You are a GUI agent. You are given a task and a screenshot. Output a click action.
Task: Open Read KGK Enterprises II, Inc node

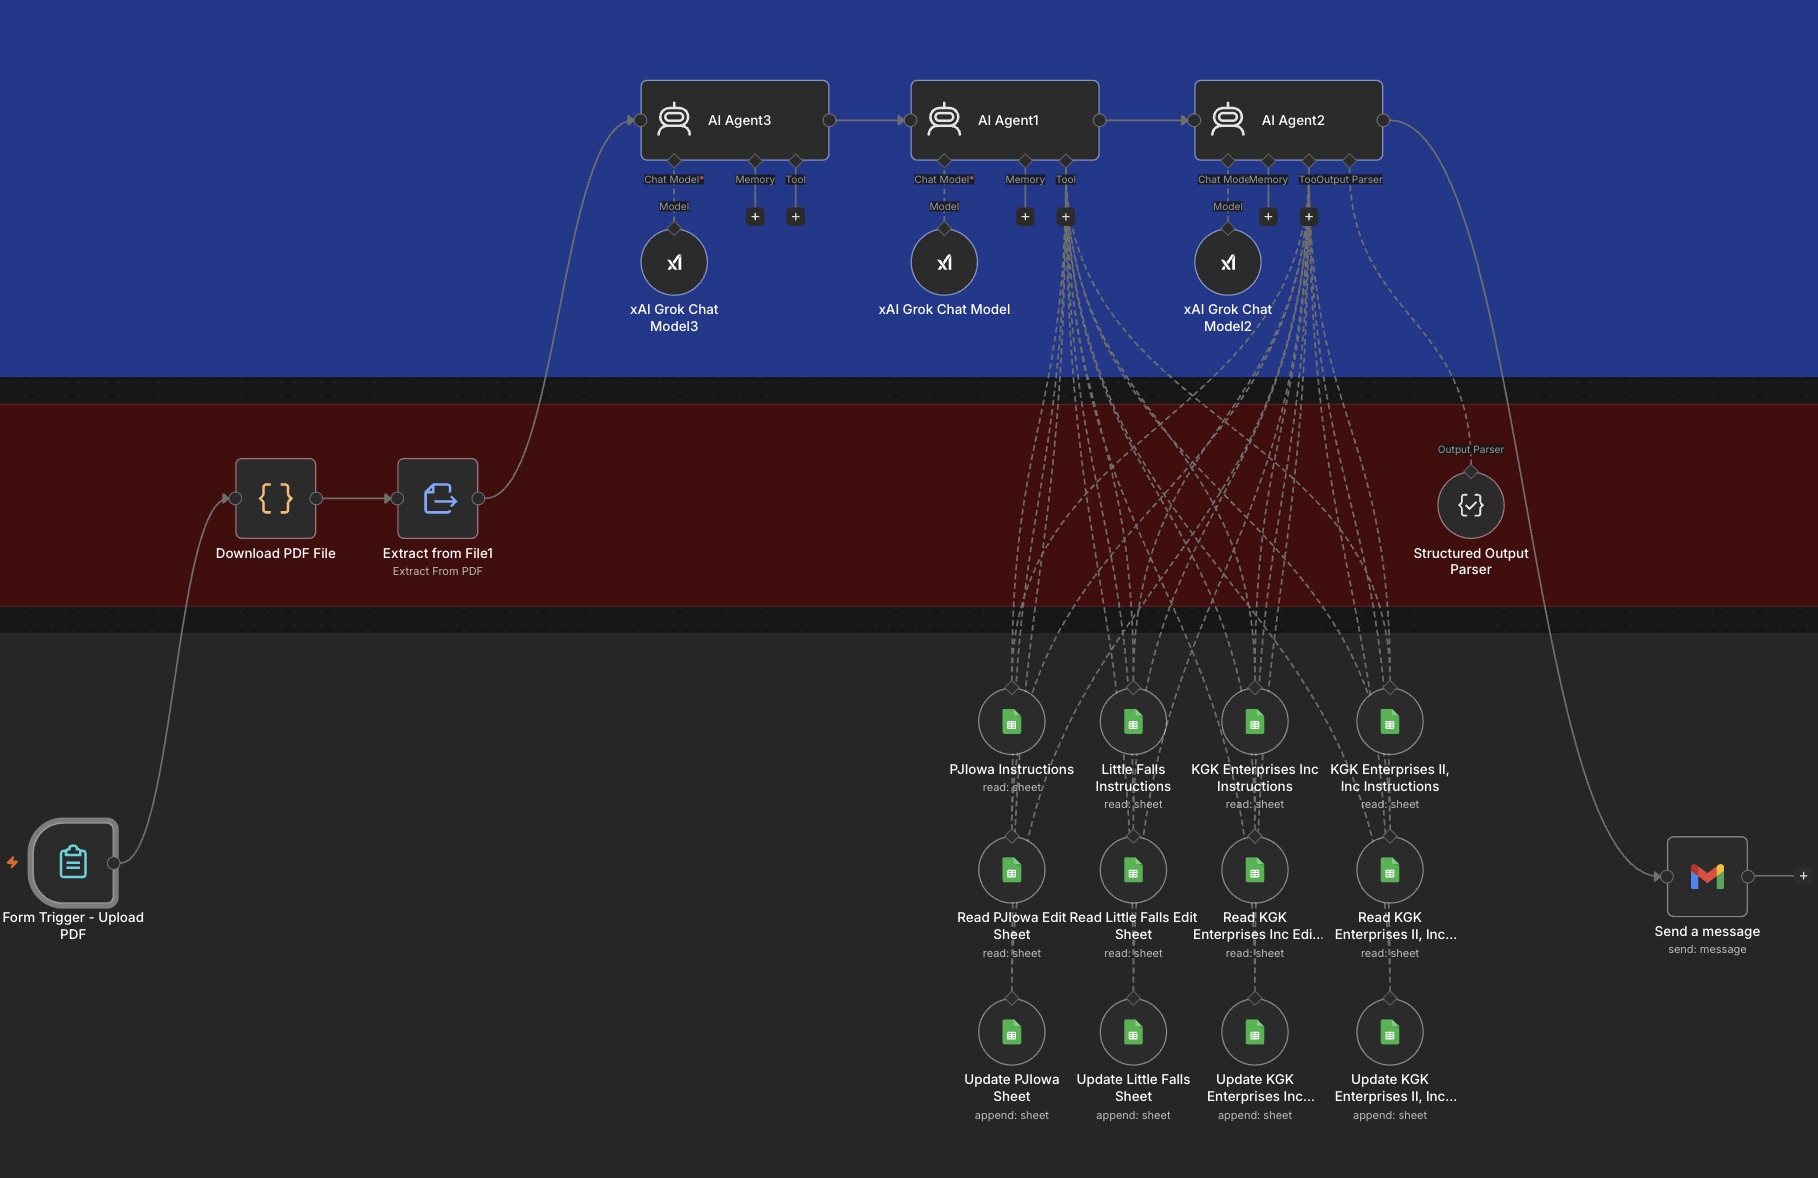(x=1390, y=870)
